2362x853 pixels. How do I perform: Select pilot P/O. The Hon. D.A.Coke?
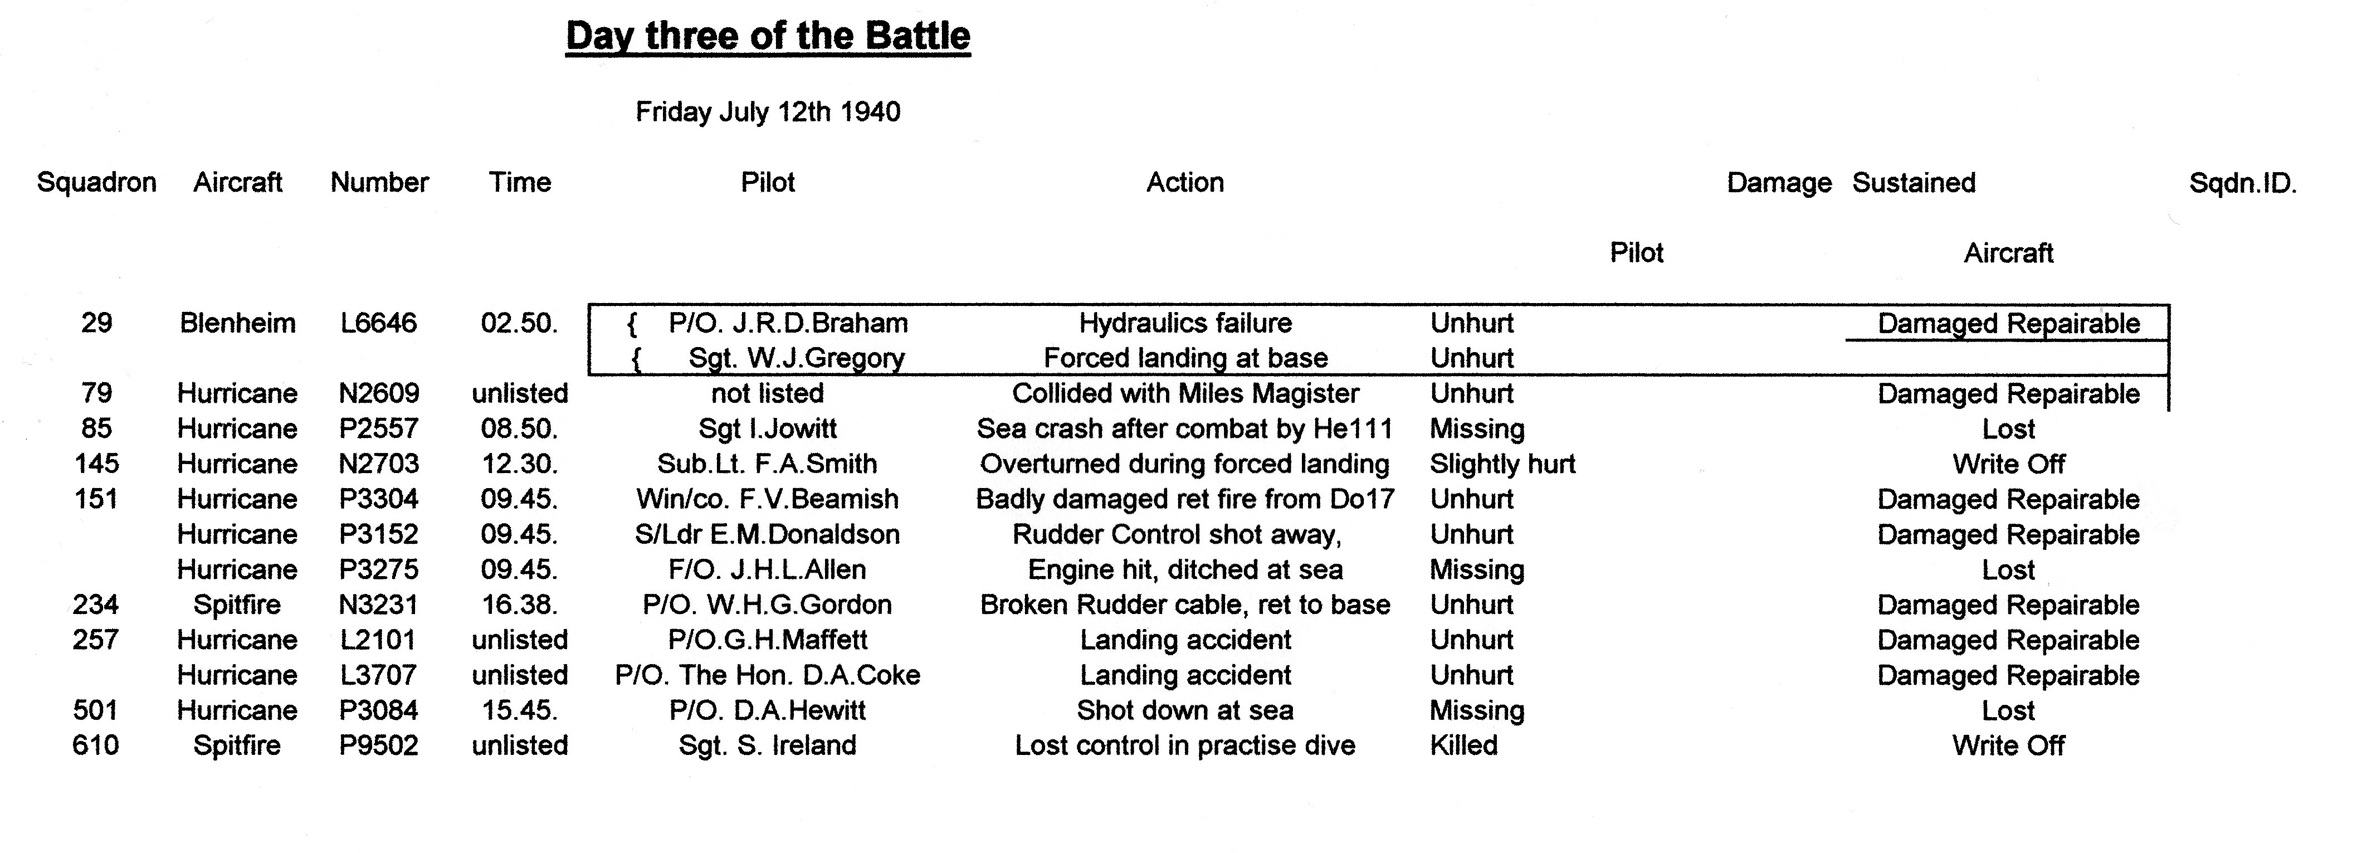coord(767,675)
